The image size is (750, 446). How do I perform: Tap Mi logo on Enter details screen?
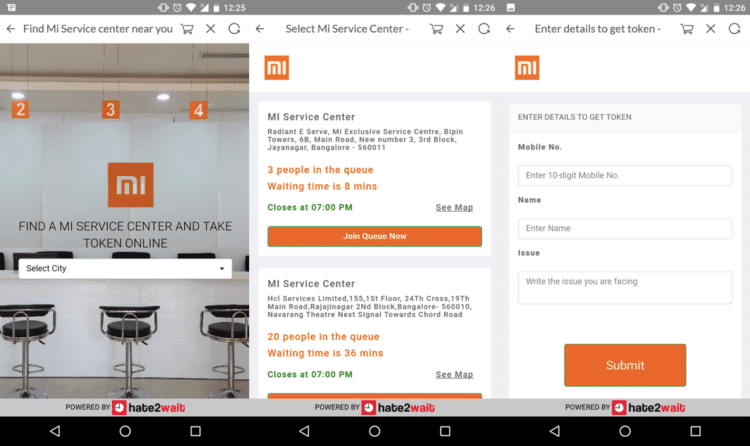click(527, 67)
